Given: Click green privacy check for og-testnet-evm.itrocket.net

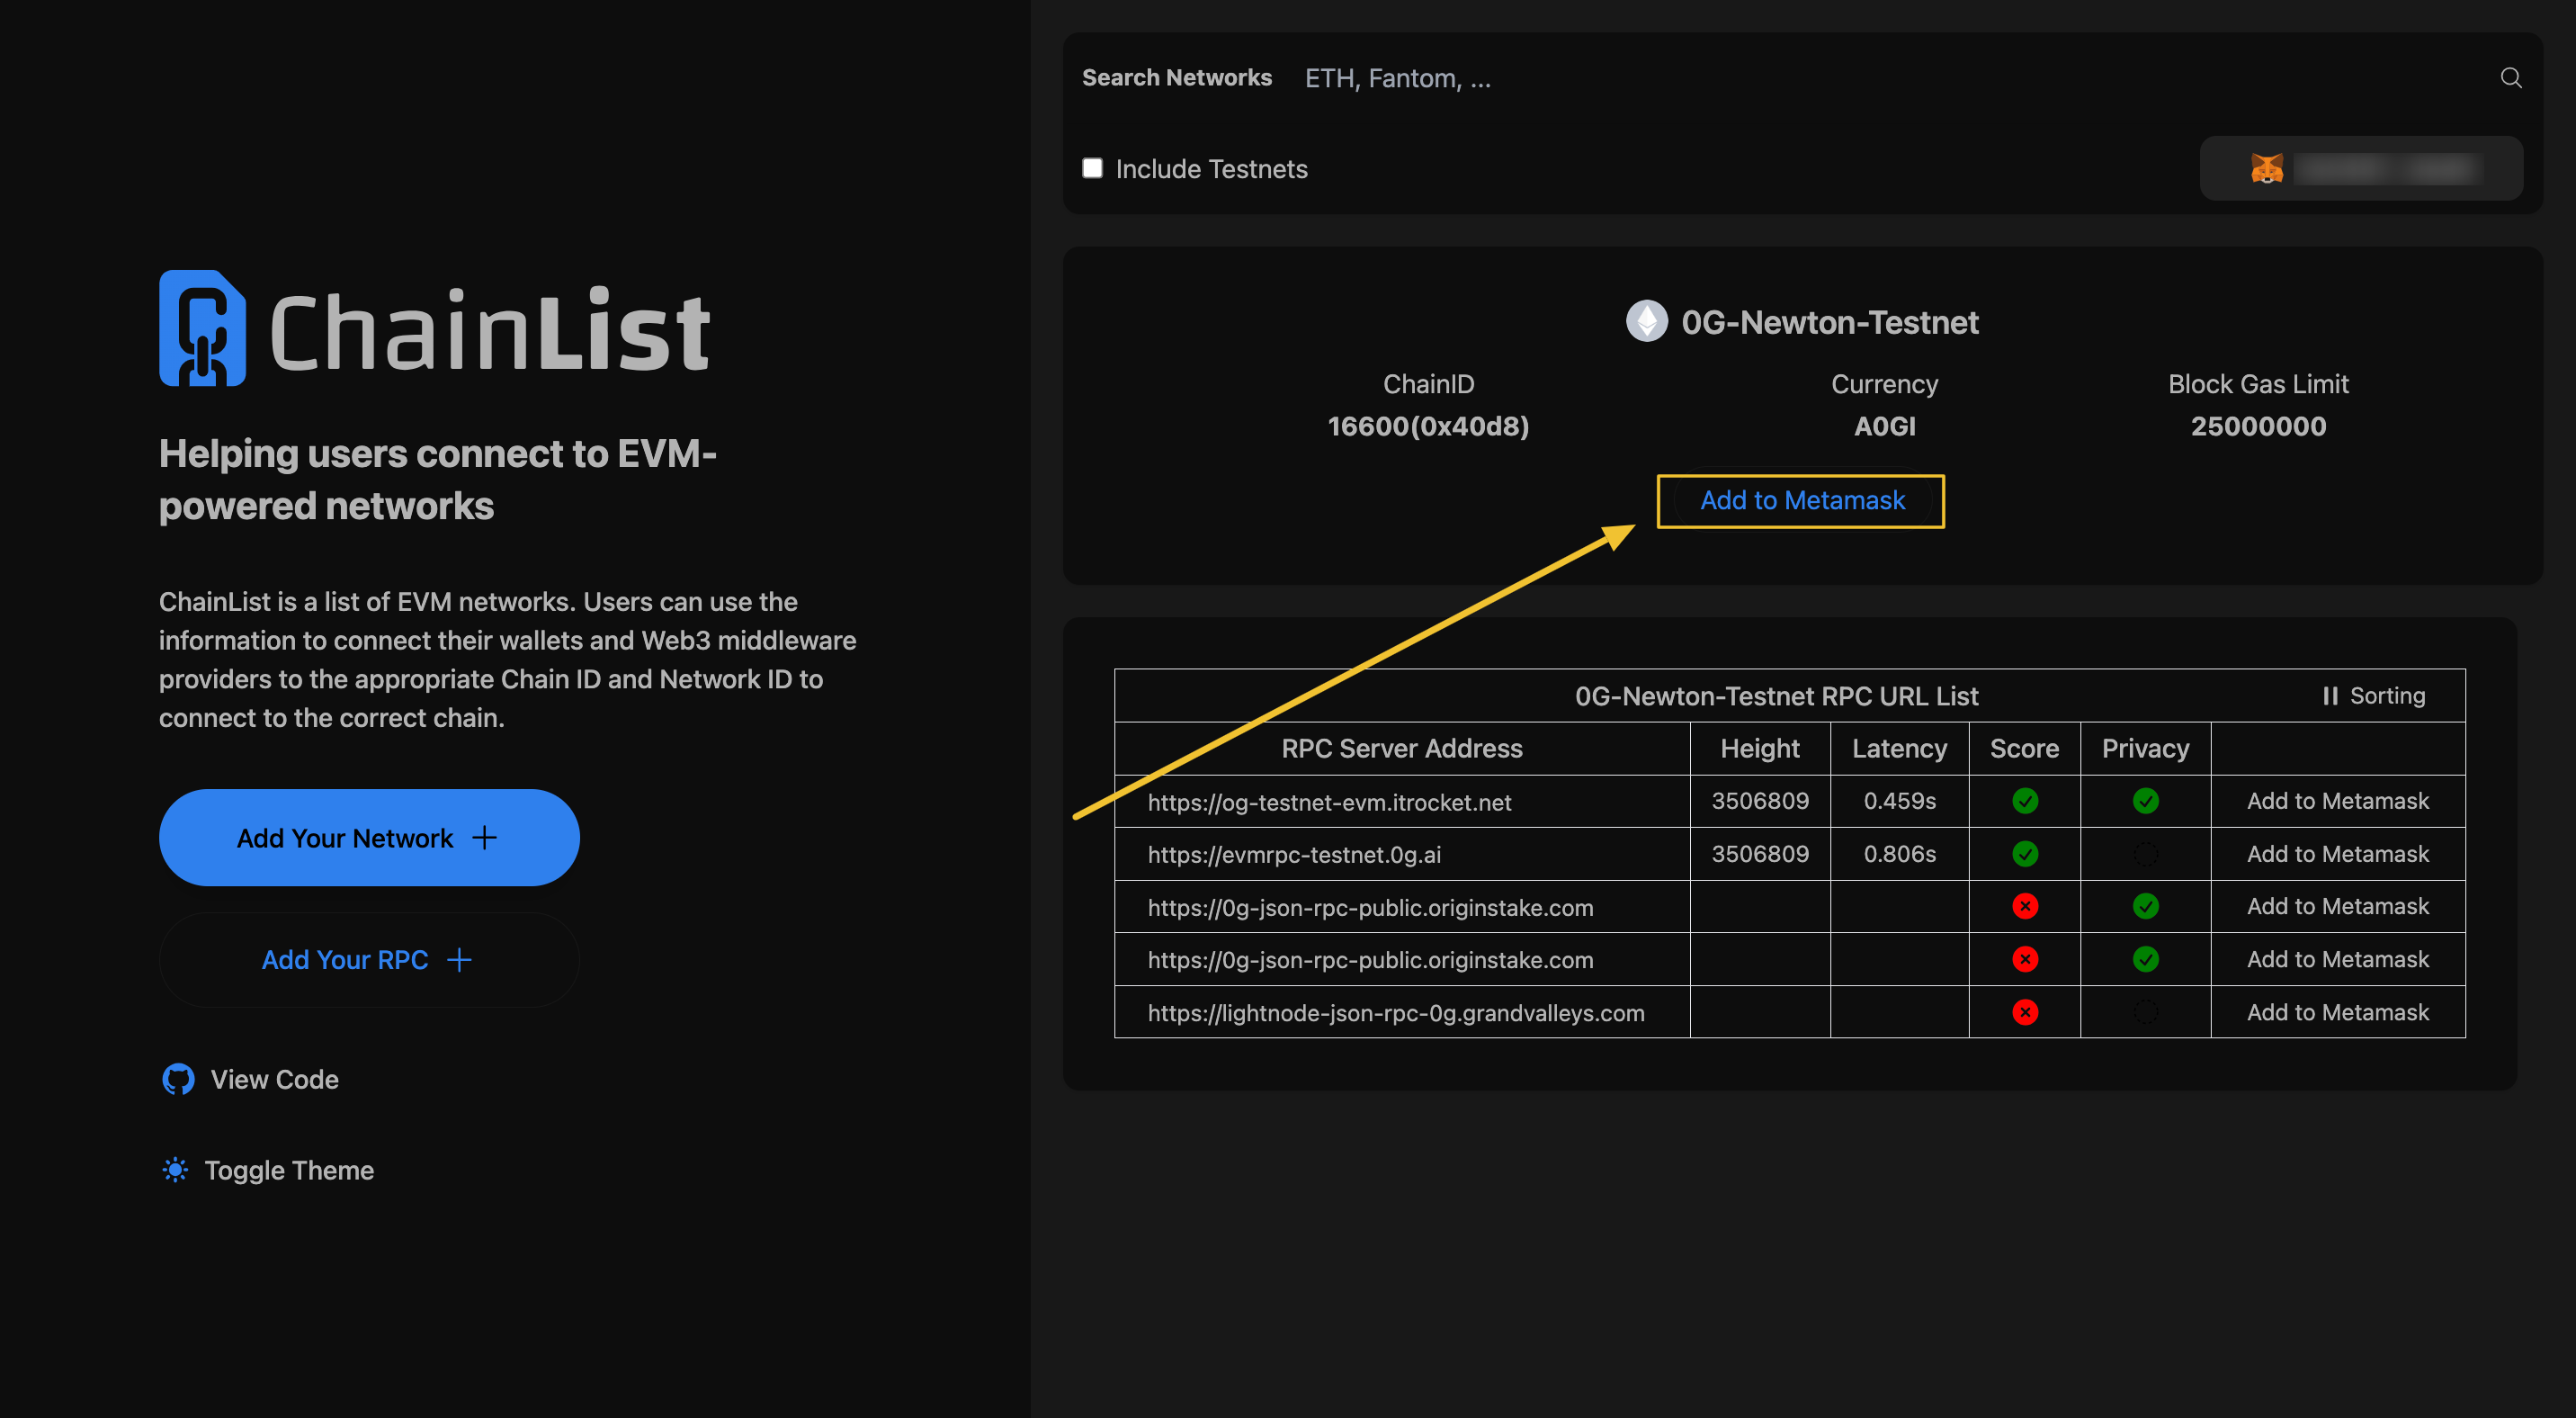Looking at the screenshot, I should click(x=2145, y=801).
